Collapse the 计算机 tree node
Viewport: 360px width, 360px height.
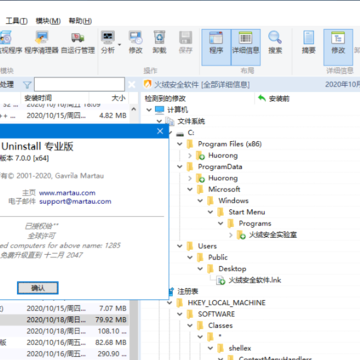pyautogui.click(x=149, y=110)
